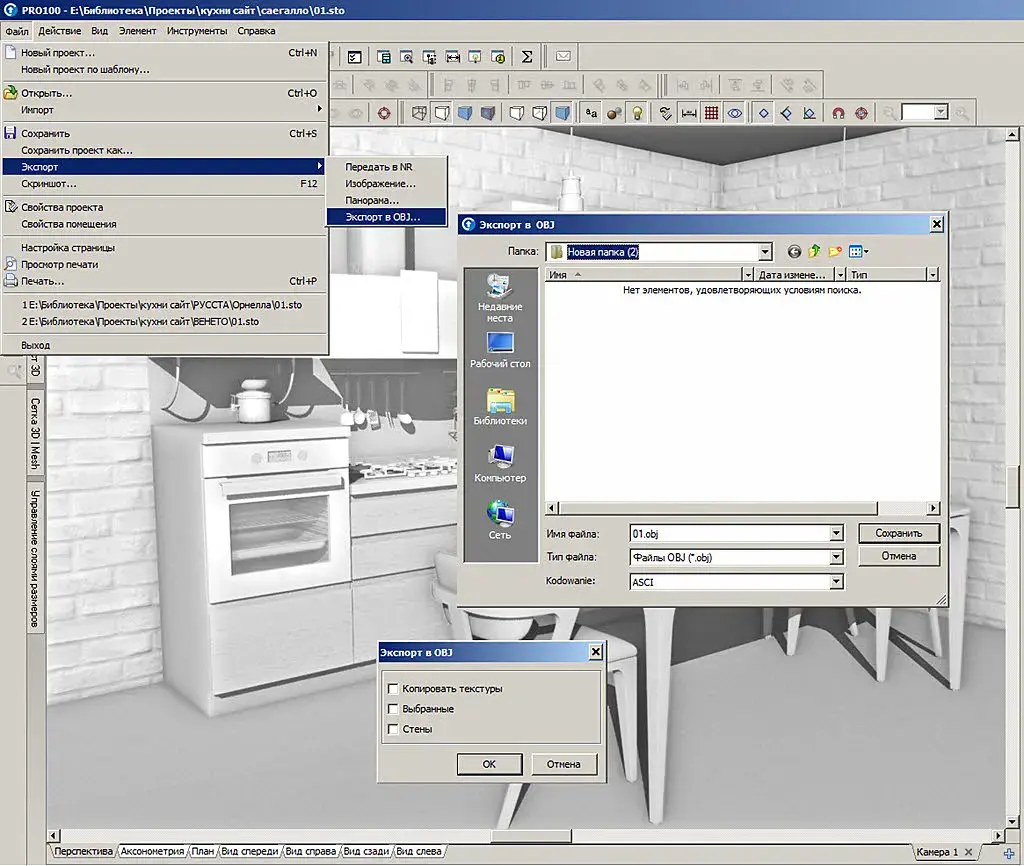Open Компьютер in the places bar

pyautogui.click(x=500, y=464)
